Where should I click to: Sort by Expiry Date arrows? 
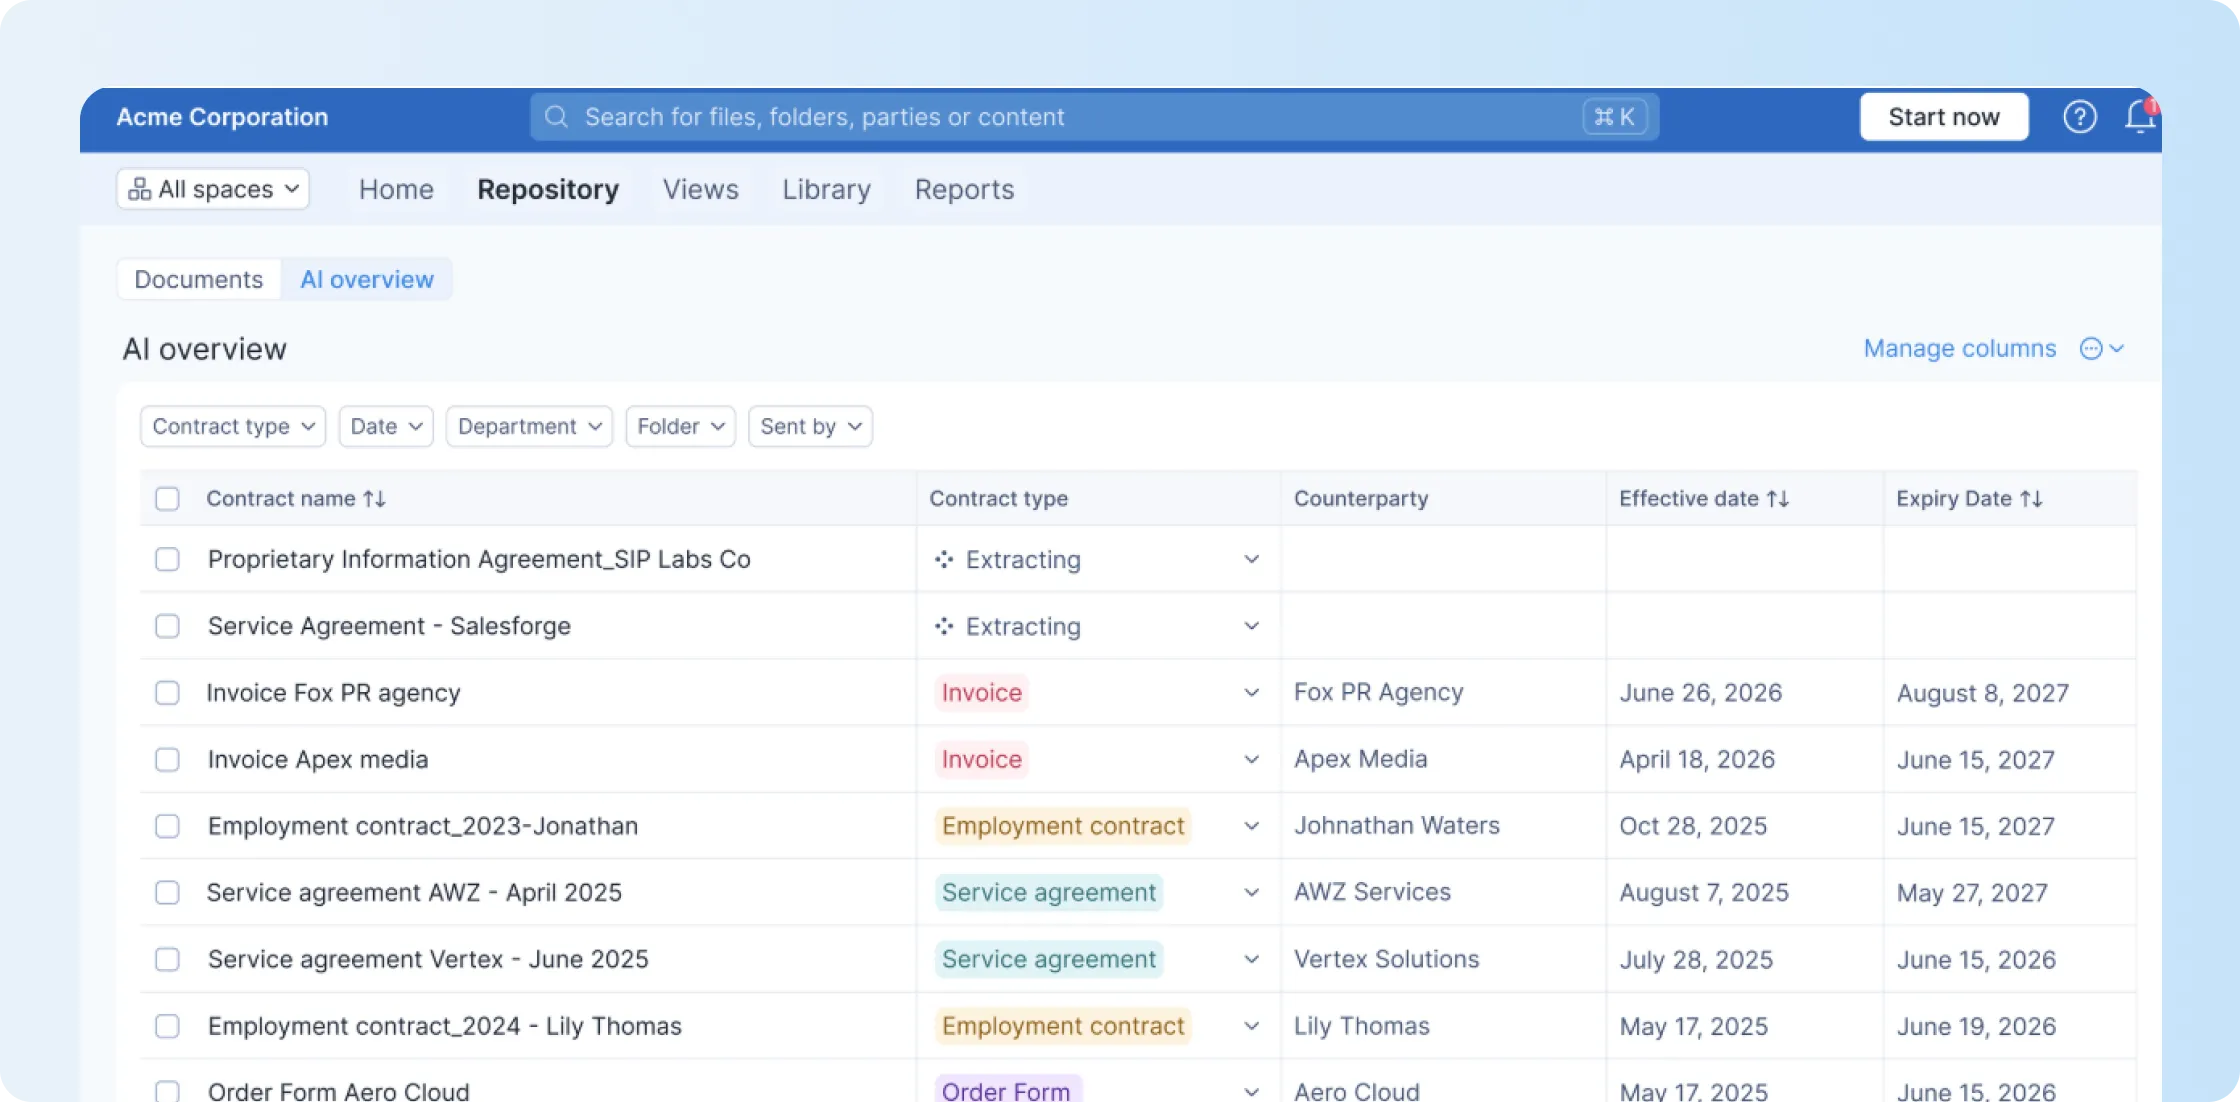(x=2031, y=498)
